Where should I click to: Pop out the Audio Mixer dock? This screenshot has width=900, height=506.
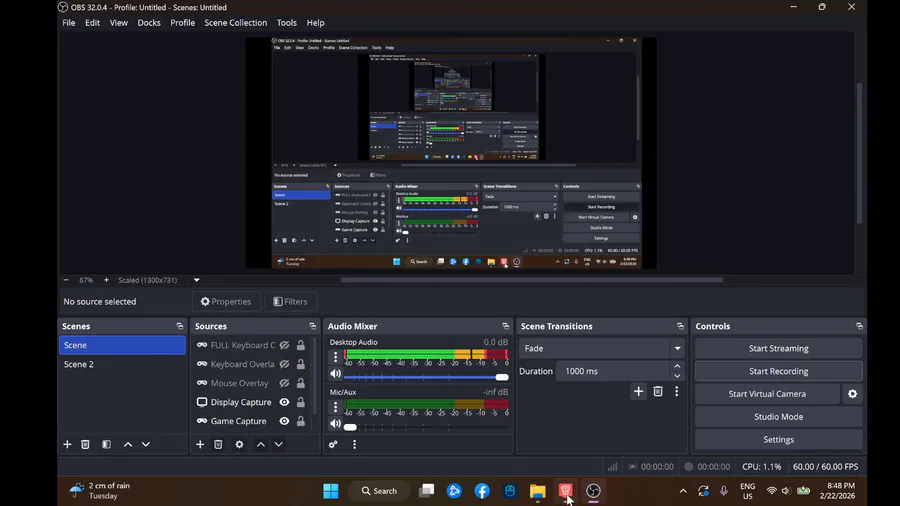click(x=506, y=326)
